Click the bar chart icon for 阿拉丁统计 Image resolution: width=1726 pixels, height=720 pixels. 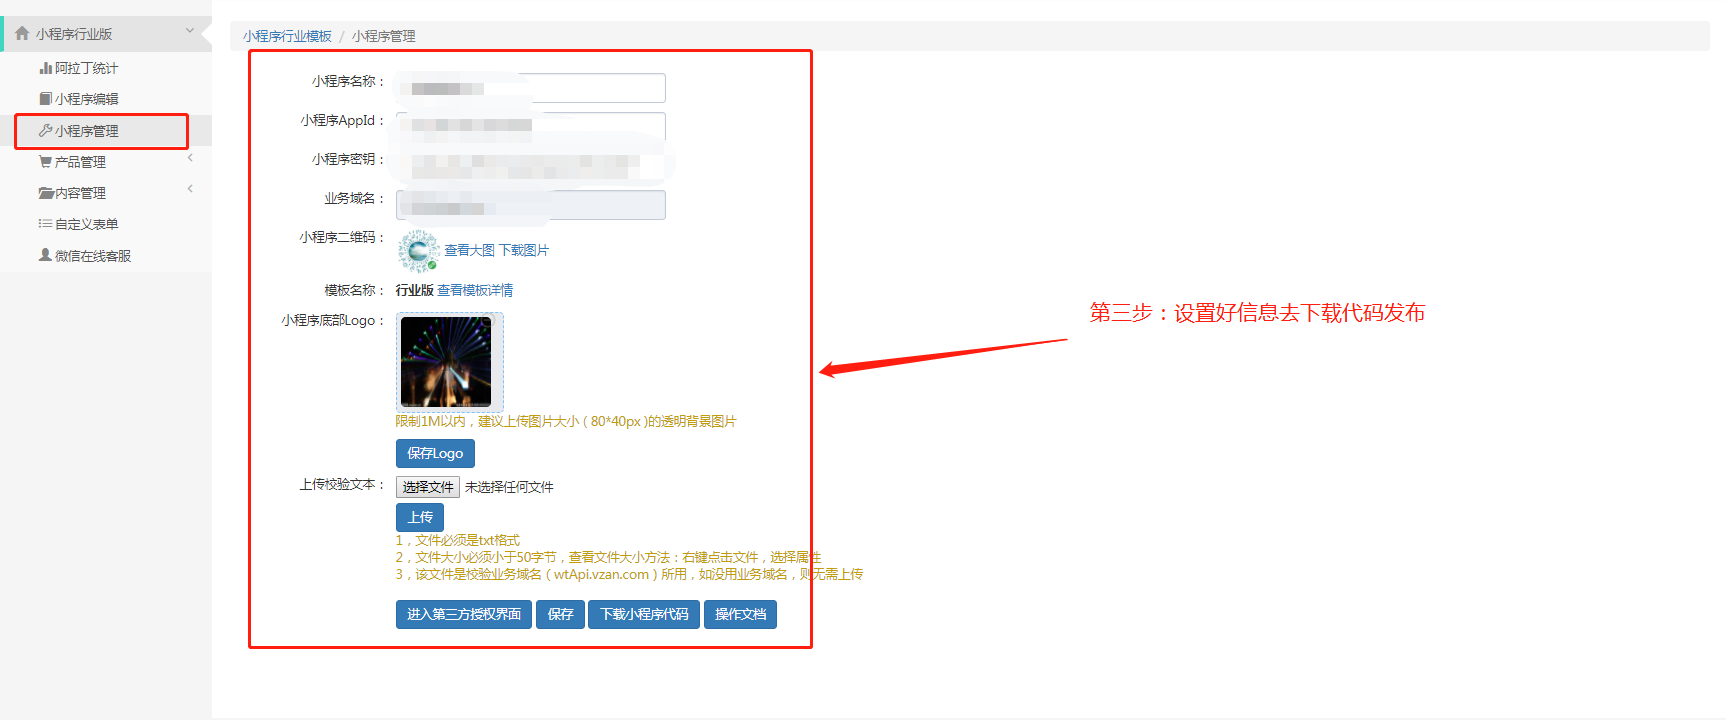(x=45, y=68)
